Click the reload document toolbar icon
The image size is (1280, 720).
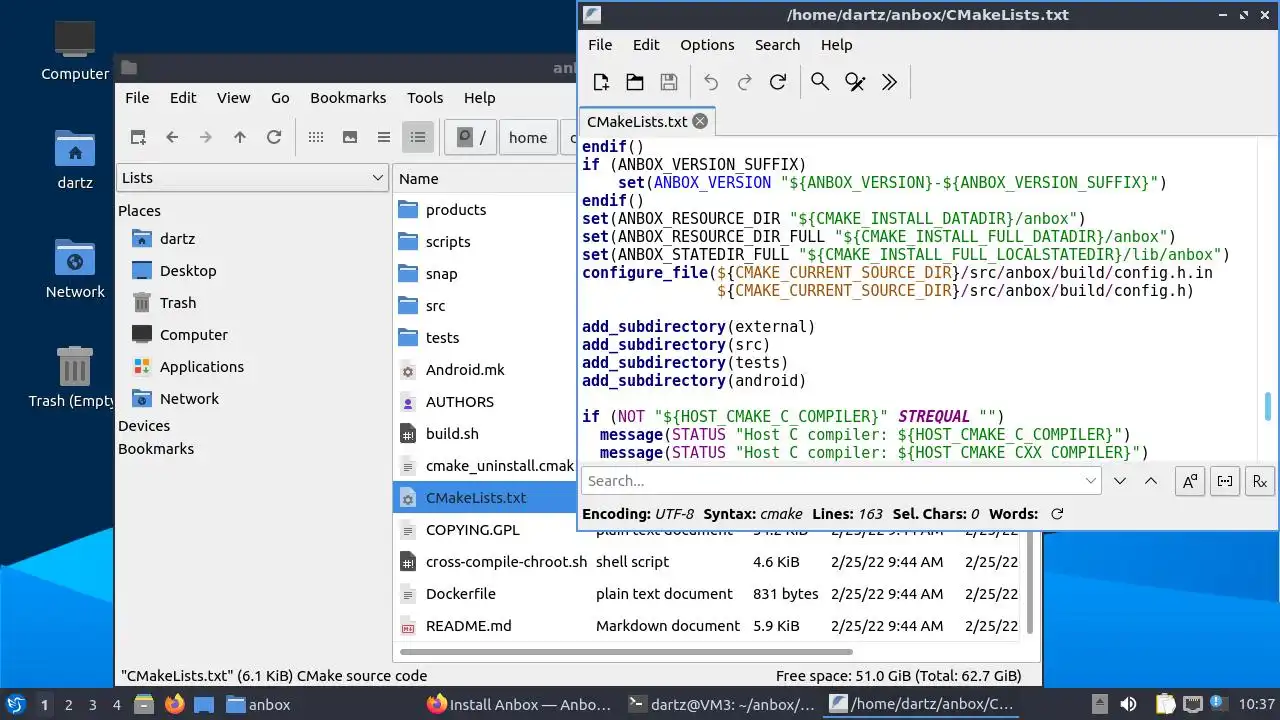pos(778,82)
